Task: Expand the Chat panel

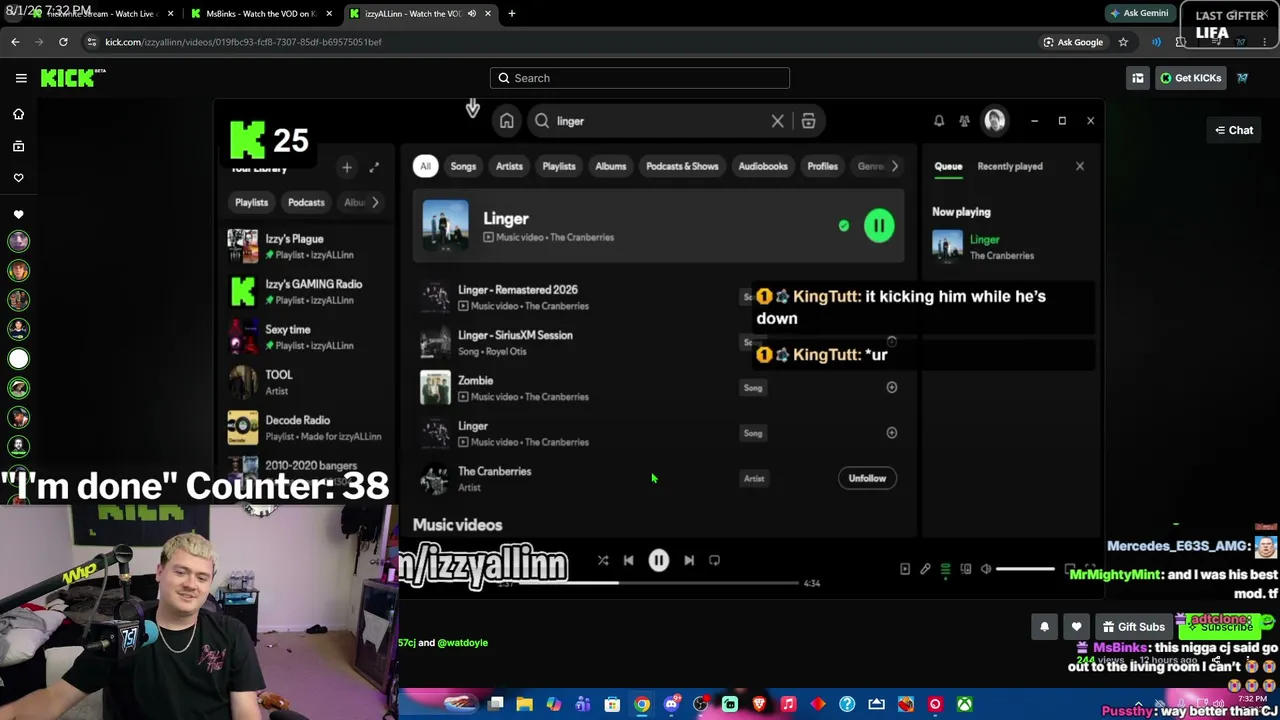Action: [x=1234, y=130]
